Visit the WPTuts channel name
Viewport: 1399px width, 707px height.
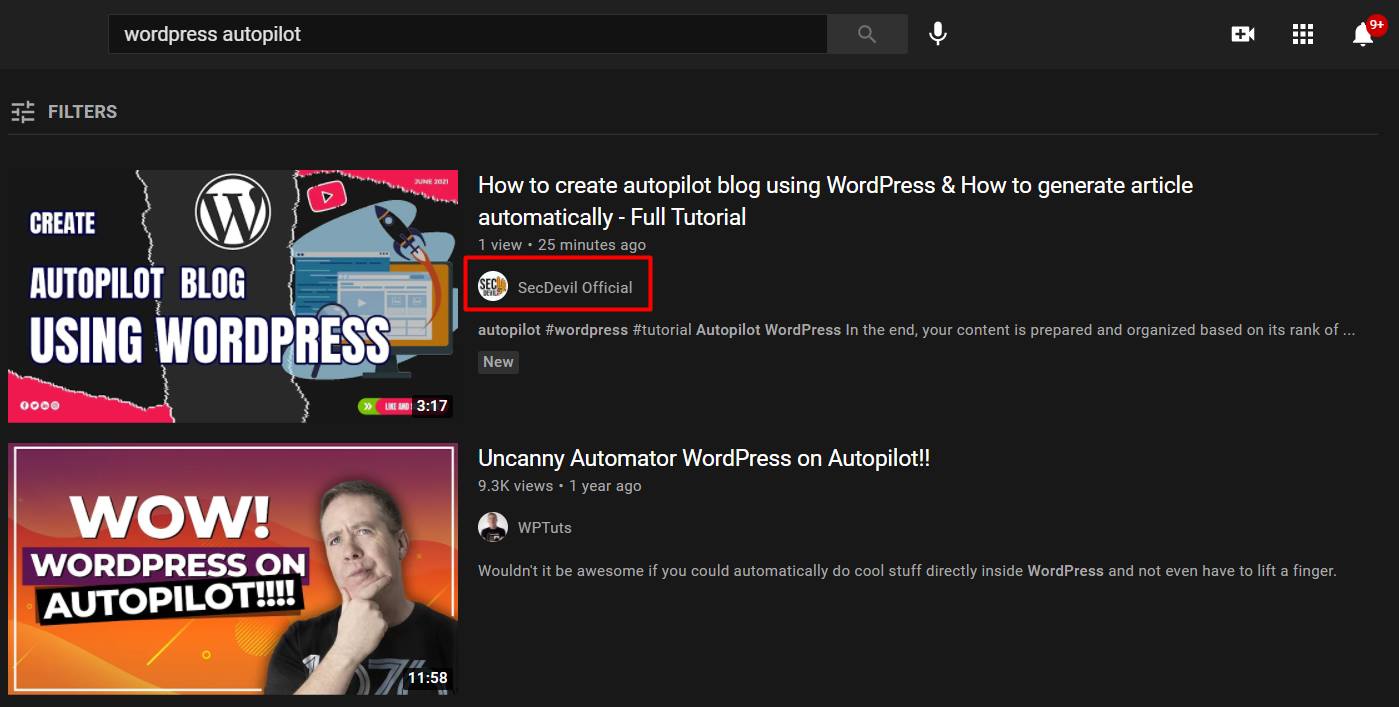pyautogui.click(x=545, y=527)
